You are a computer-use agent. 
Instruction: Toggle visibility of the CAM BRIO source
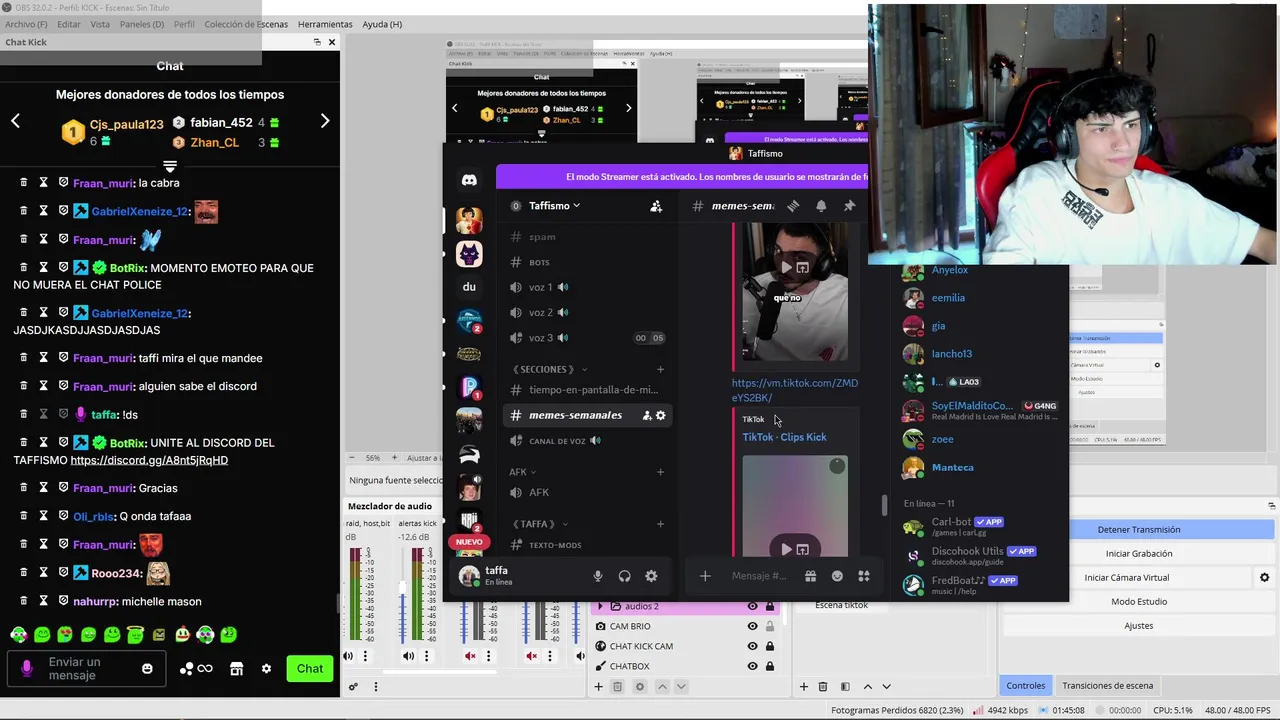point(752,626)
